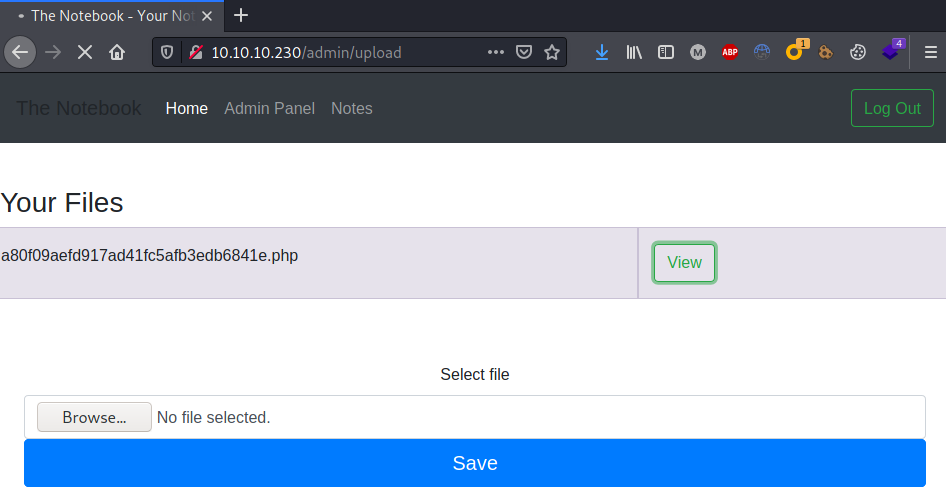
Task: Click the address bar URL field
Action: coord(340,52)
